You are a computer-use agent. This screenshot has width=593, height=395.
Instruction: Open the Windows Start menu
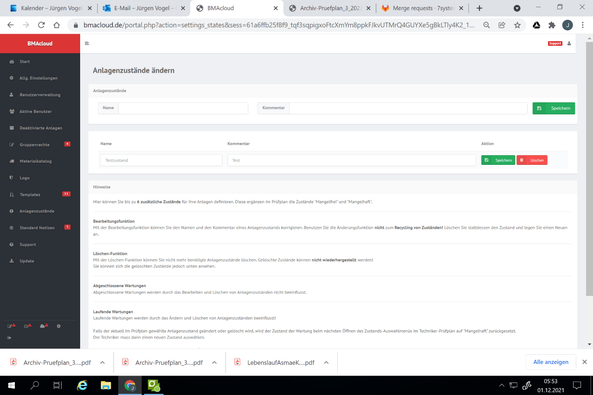pyautogui.click(x=11, y=386)
